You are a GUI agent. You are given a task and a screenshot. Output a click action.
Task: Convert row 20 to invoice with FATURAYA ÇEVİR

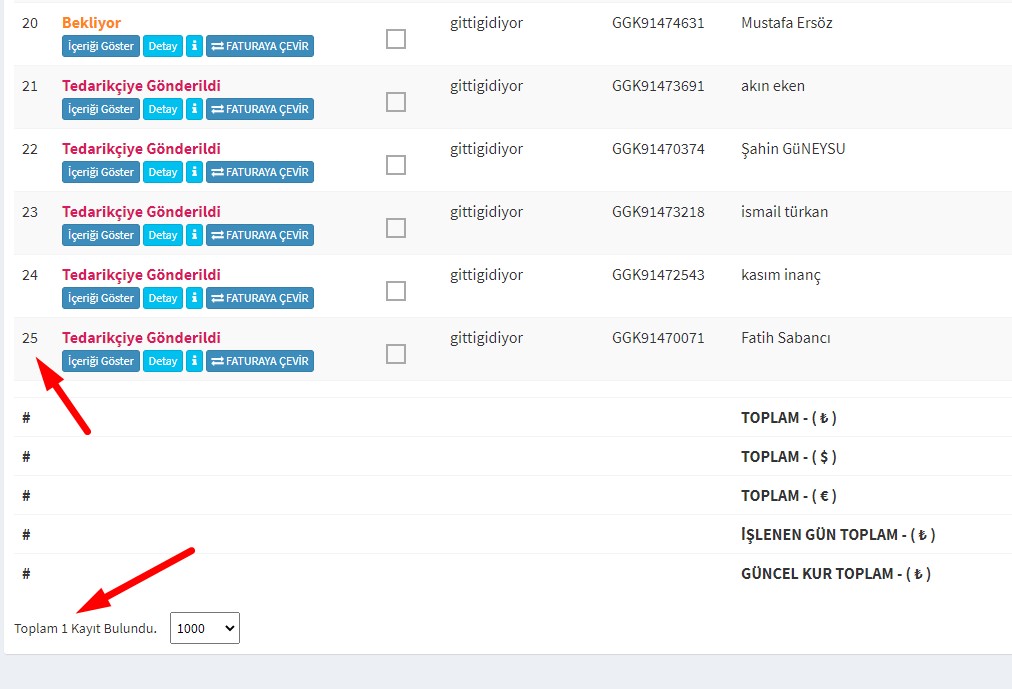click(260, 46)
